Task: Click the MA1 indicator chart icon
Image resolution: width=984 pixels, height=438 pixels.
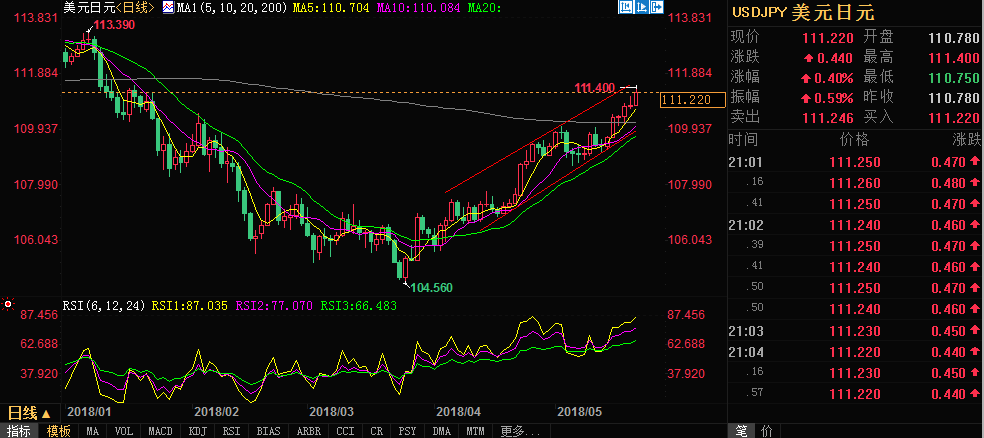Action: pyautogui.click(x=168, y=8)
